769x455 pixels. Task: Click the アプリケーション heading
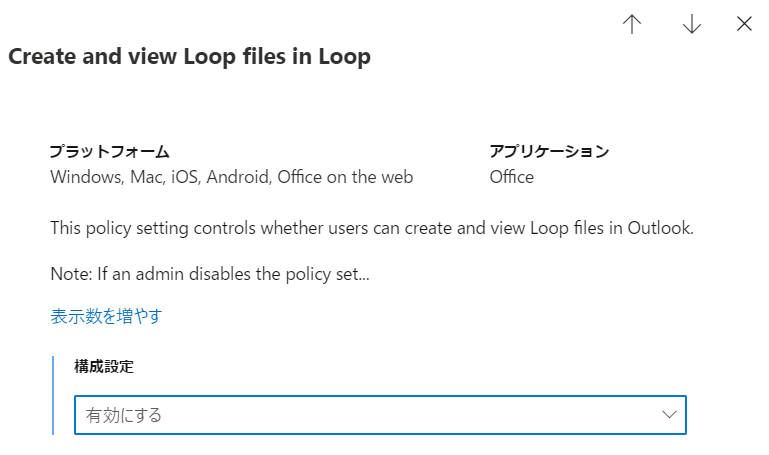(549, 152)
